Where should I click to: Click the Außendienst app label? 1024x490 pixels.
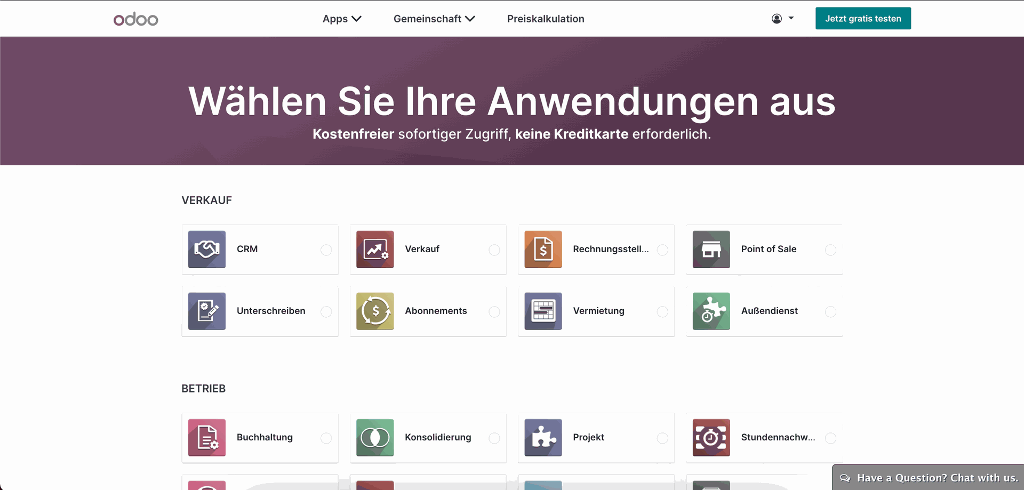769,311
